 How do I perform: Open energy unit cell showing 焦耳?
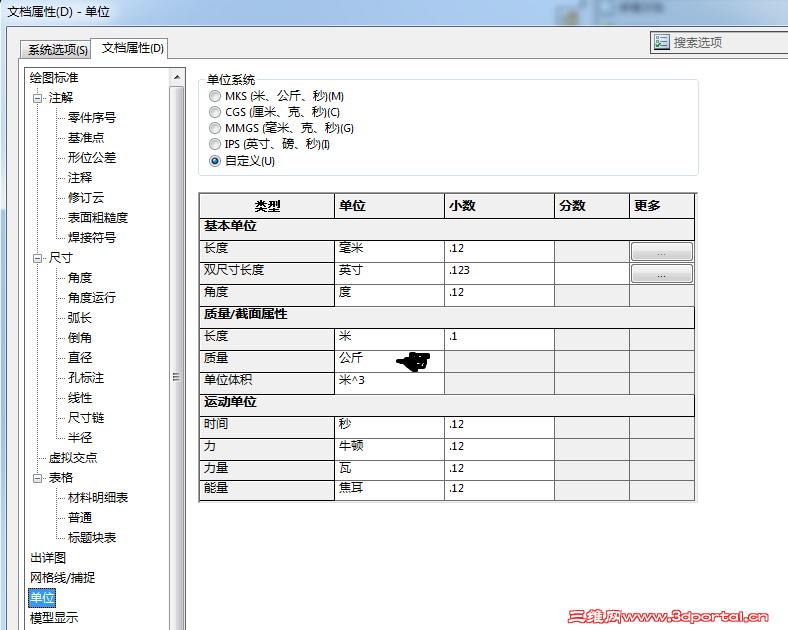389,491
